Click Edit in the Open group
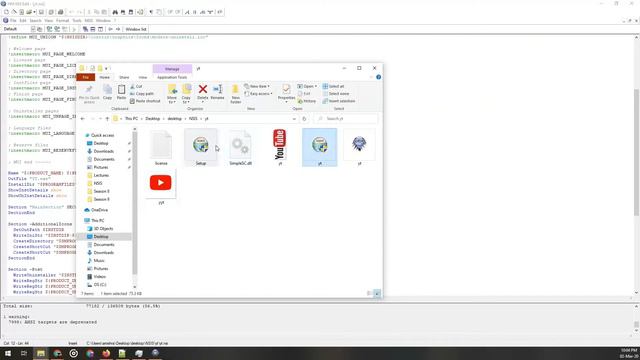This screenshot has height=360, width=640. pyautogui.click(x=304, y=94)
